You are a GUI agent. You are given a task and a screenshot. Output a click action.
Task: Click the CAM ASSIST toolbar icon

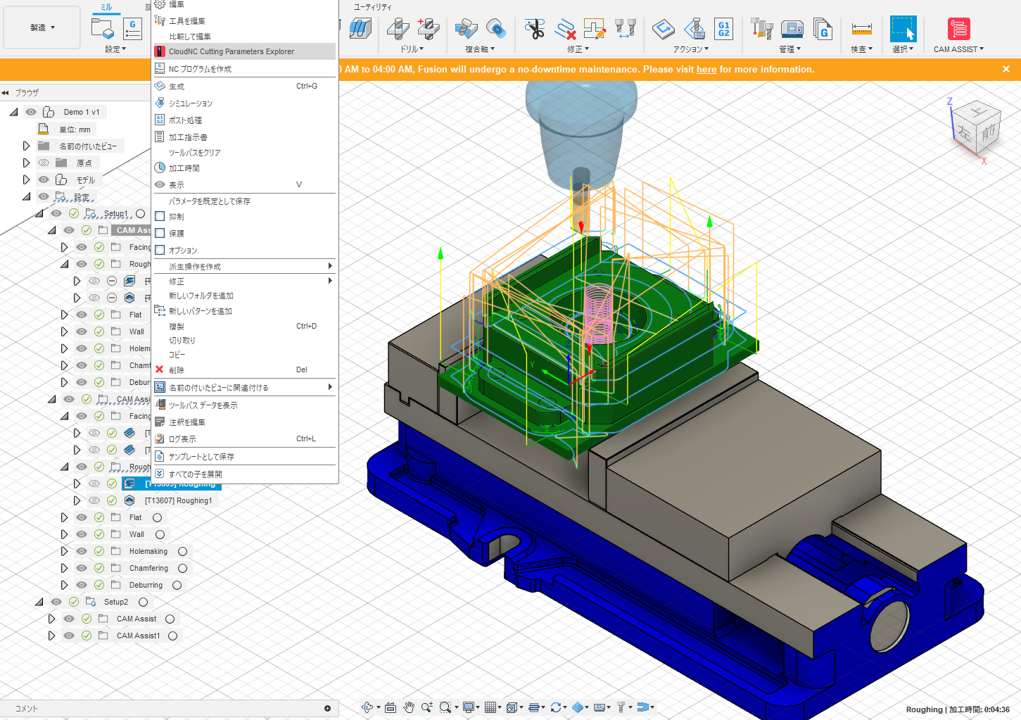957,29
